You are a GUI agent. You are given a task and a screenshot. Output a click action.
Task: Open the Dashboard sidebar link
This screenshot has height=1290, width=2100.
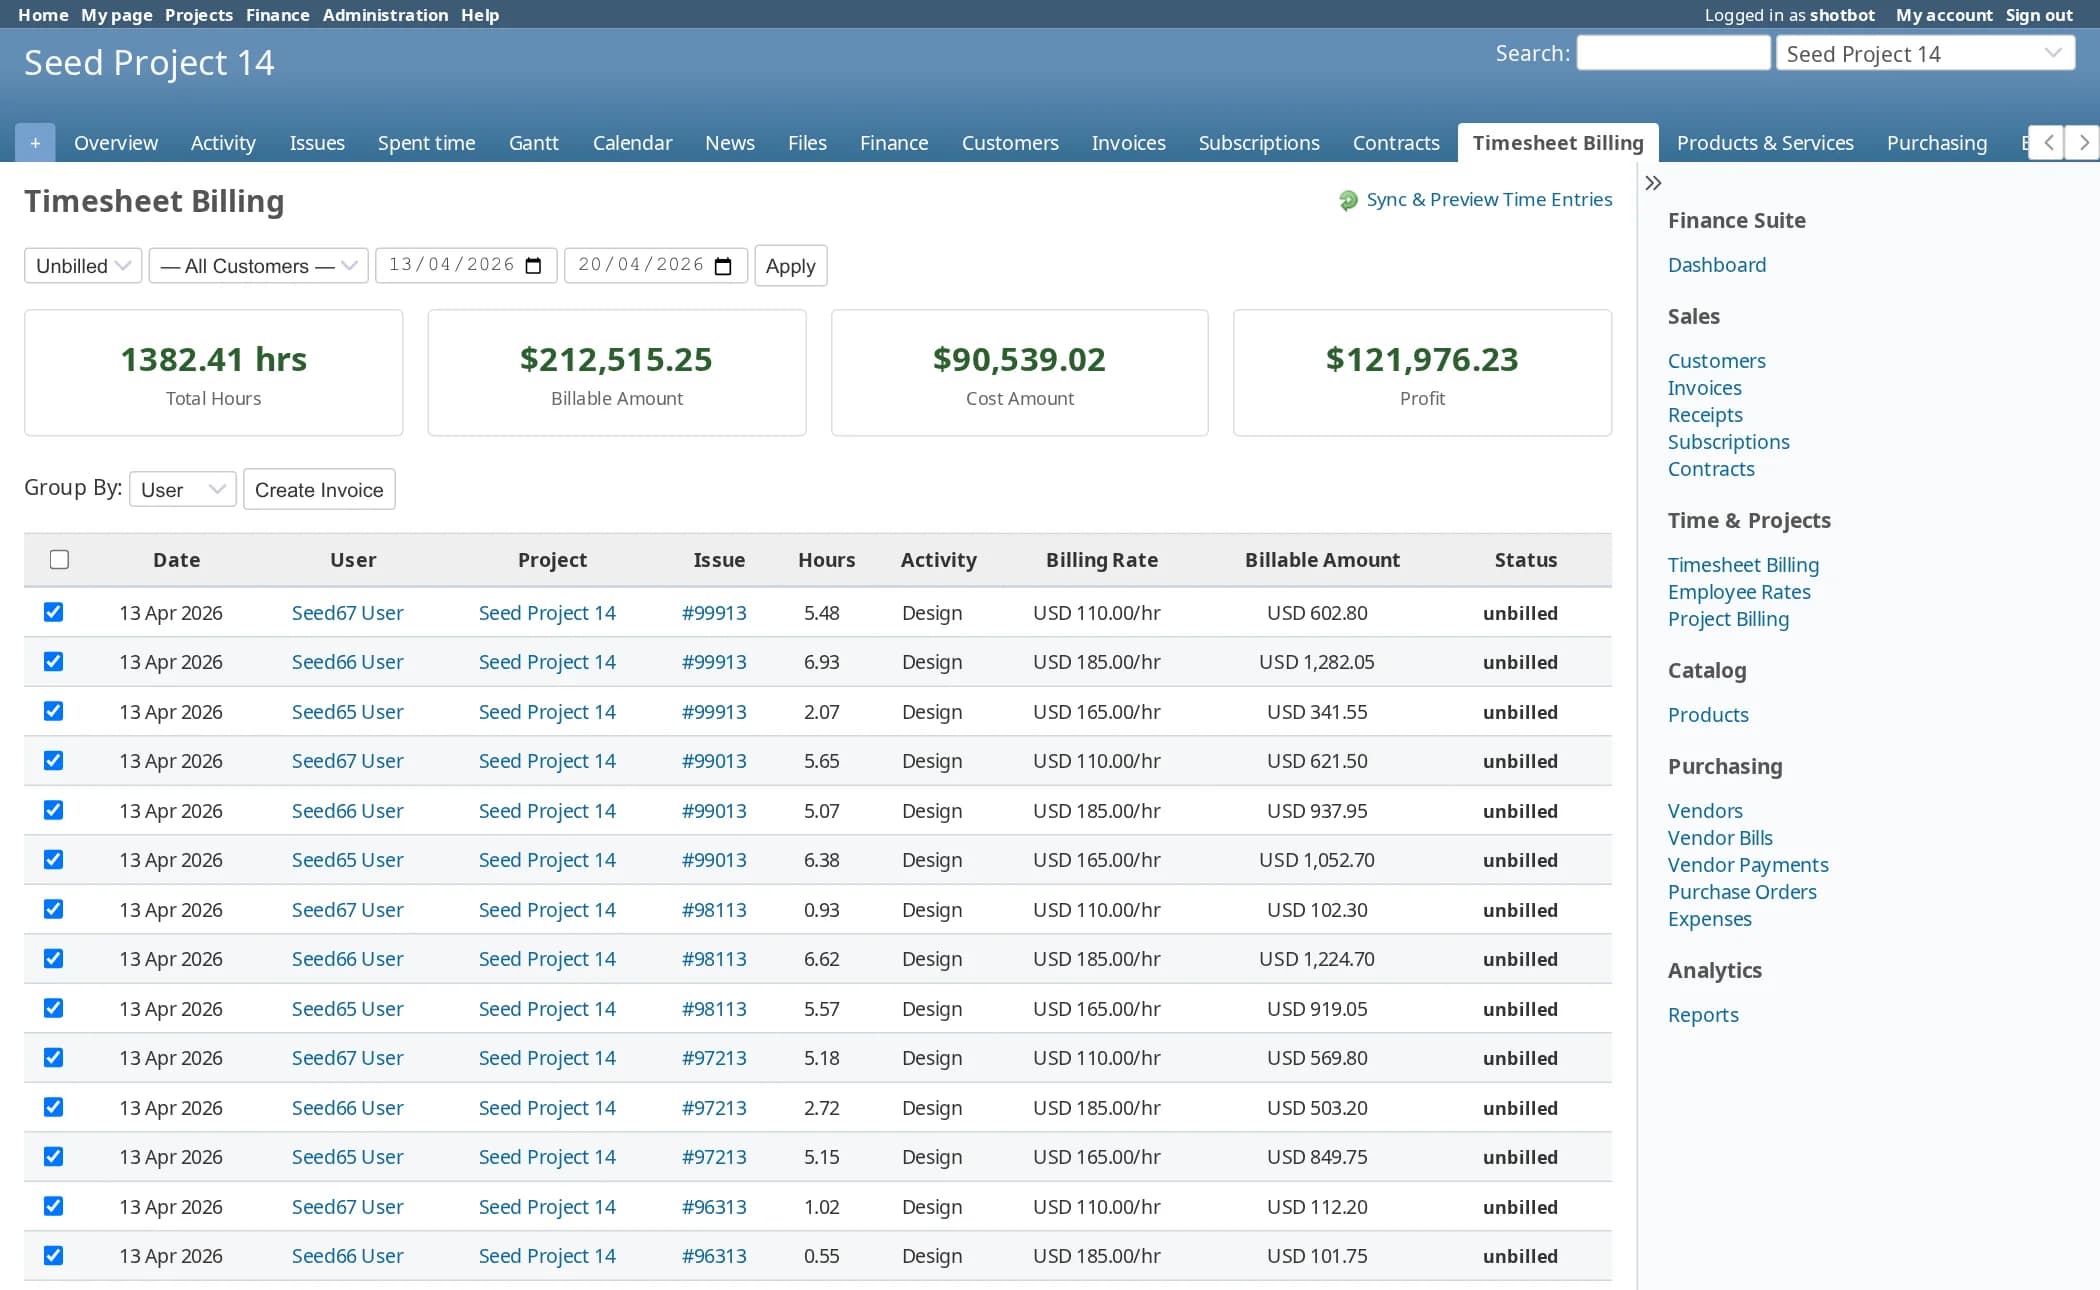(x=1717, y=265)
